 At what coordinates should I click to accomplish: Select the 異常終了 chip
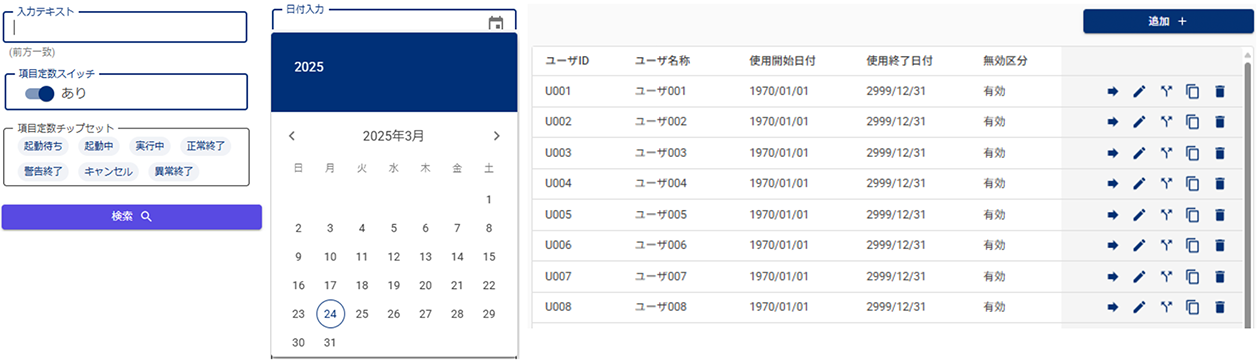(173, 171)
